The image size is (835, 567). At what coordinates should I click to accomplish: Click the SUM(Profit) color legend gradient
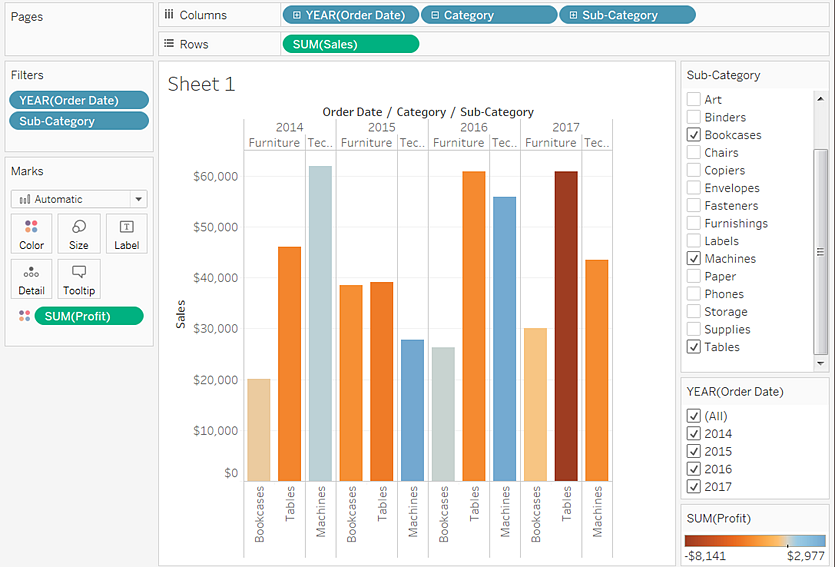click(754, 540)
